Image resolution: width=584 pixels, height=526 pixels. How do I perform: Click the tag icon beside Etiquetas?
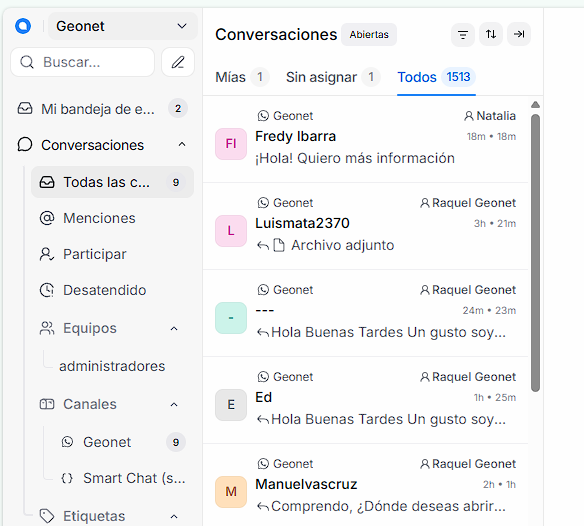tap(47, 516)
